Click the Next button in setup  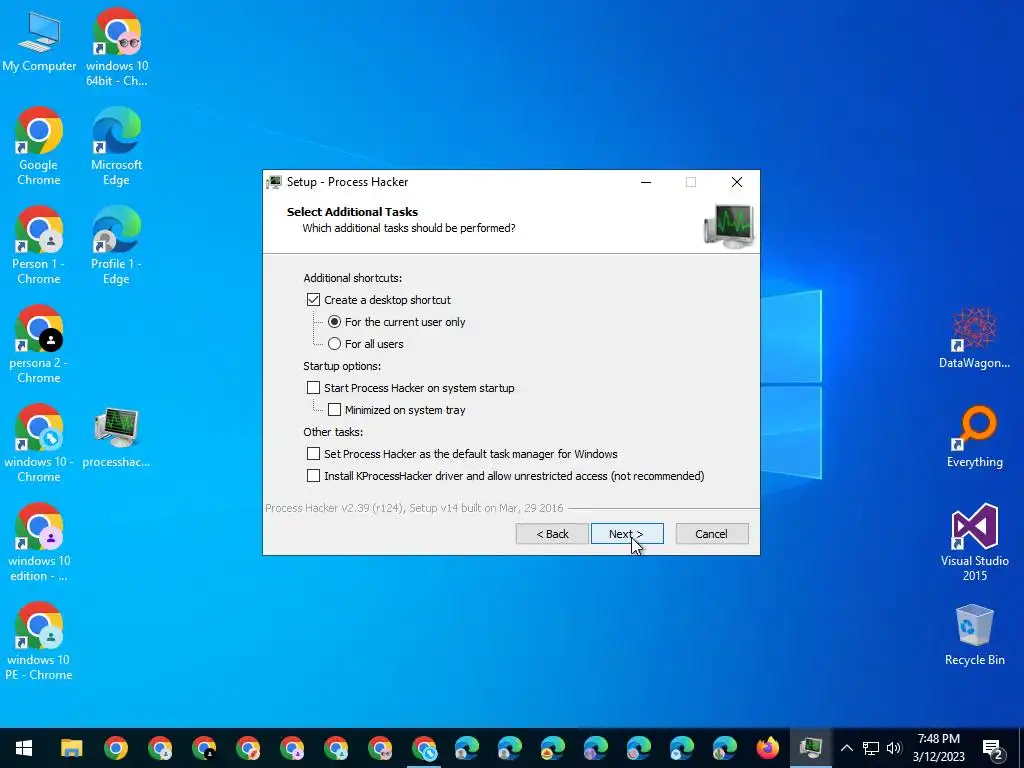[627, 534]
